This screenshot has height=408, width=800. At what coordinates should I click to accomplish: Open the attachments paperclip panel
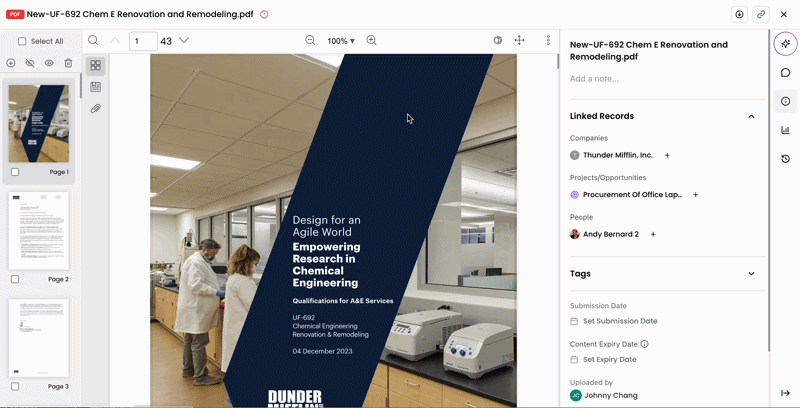(x=95, y=109)
